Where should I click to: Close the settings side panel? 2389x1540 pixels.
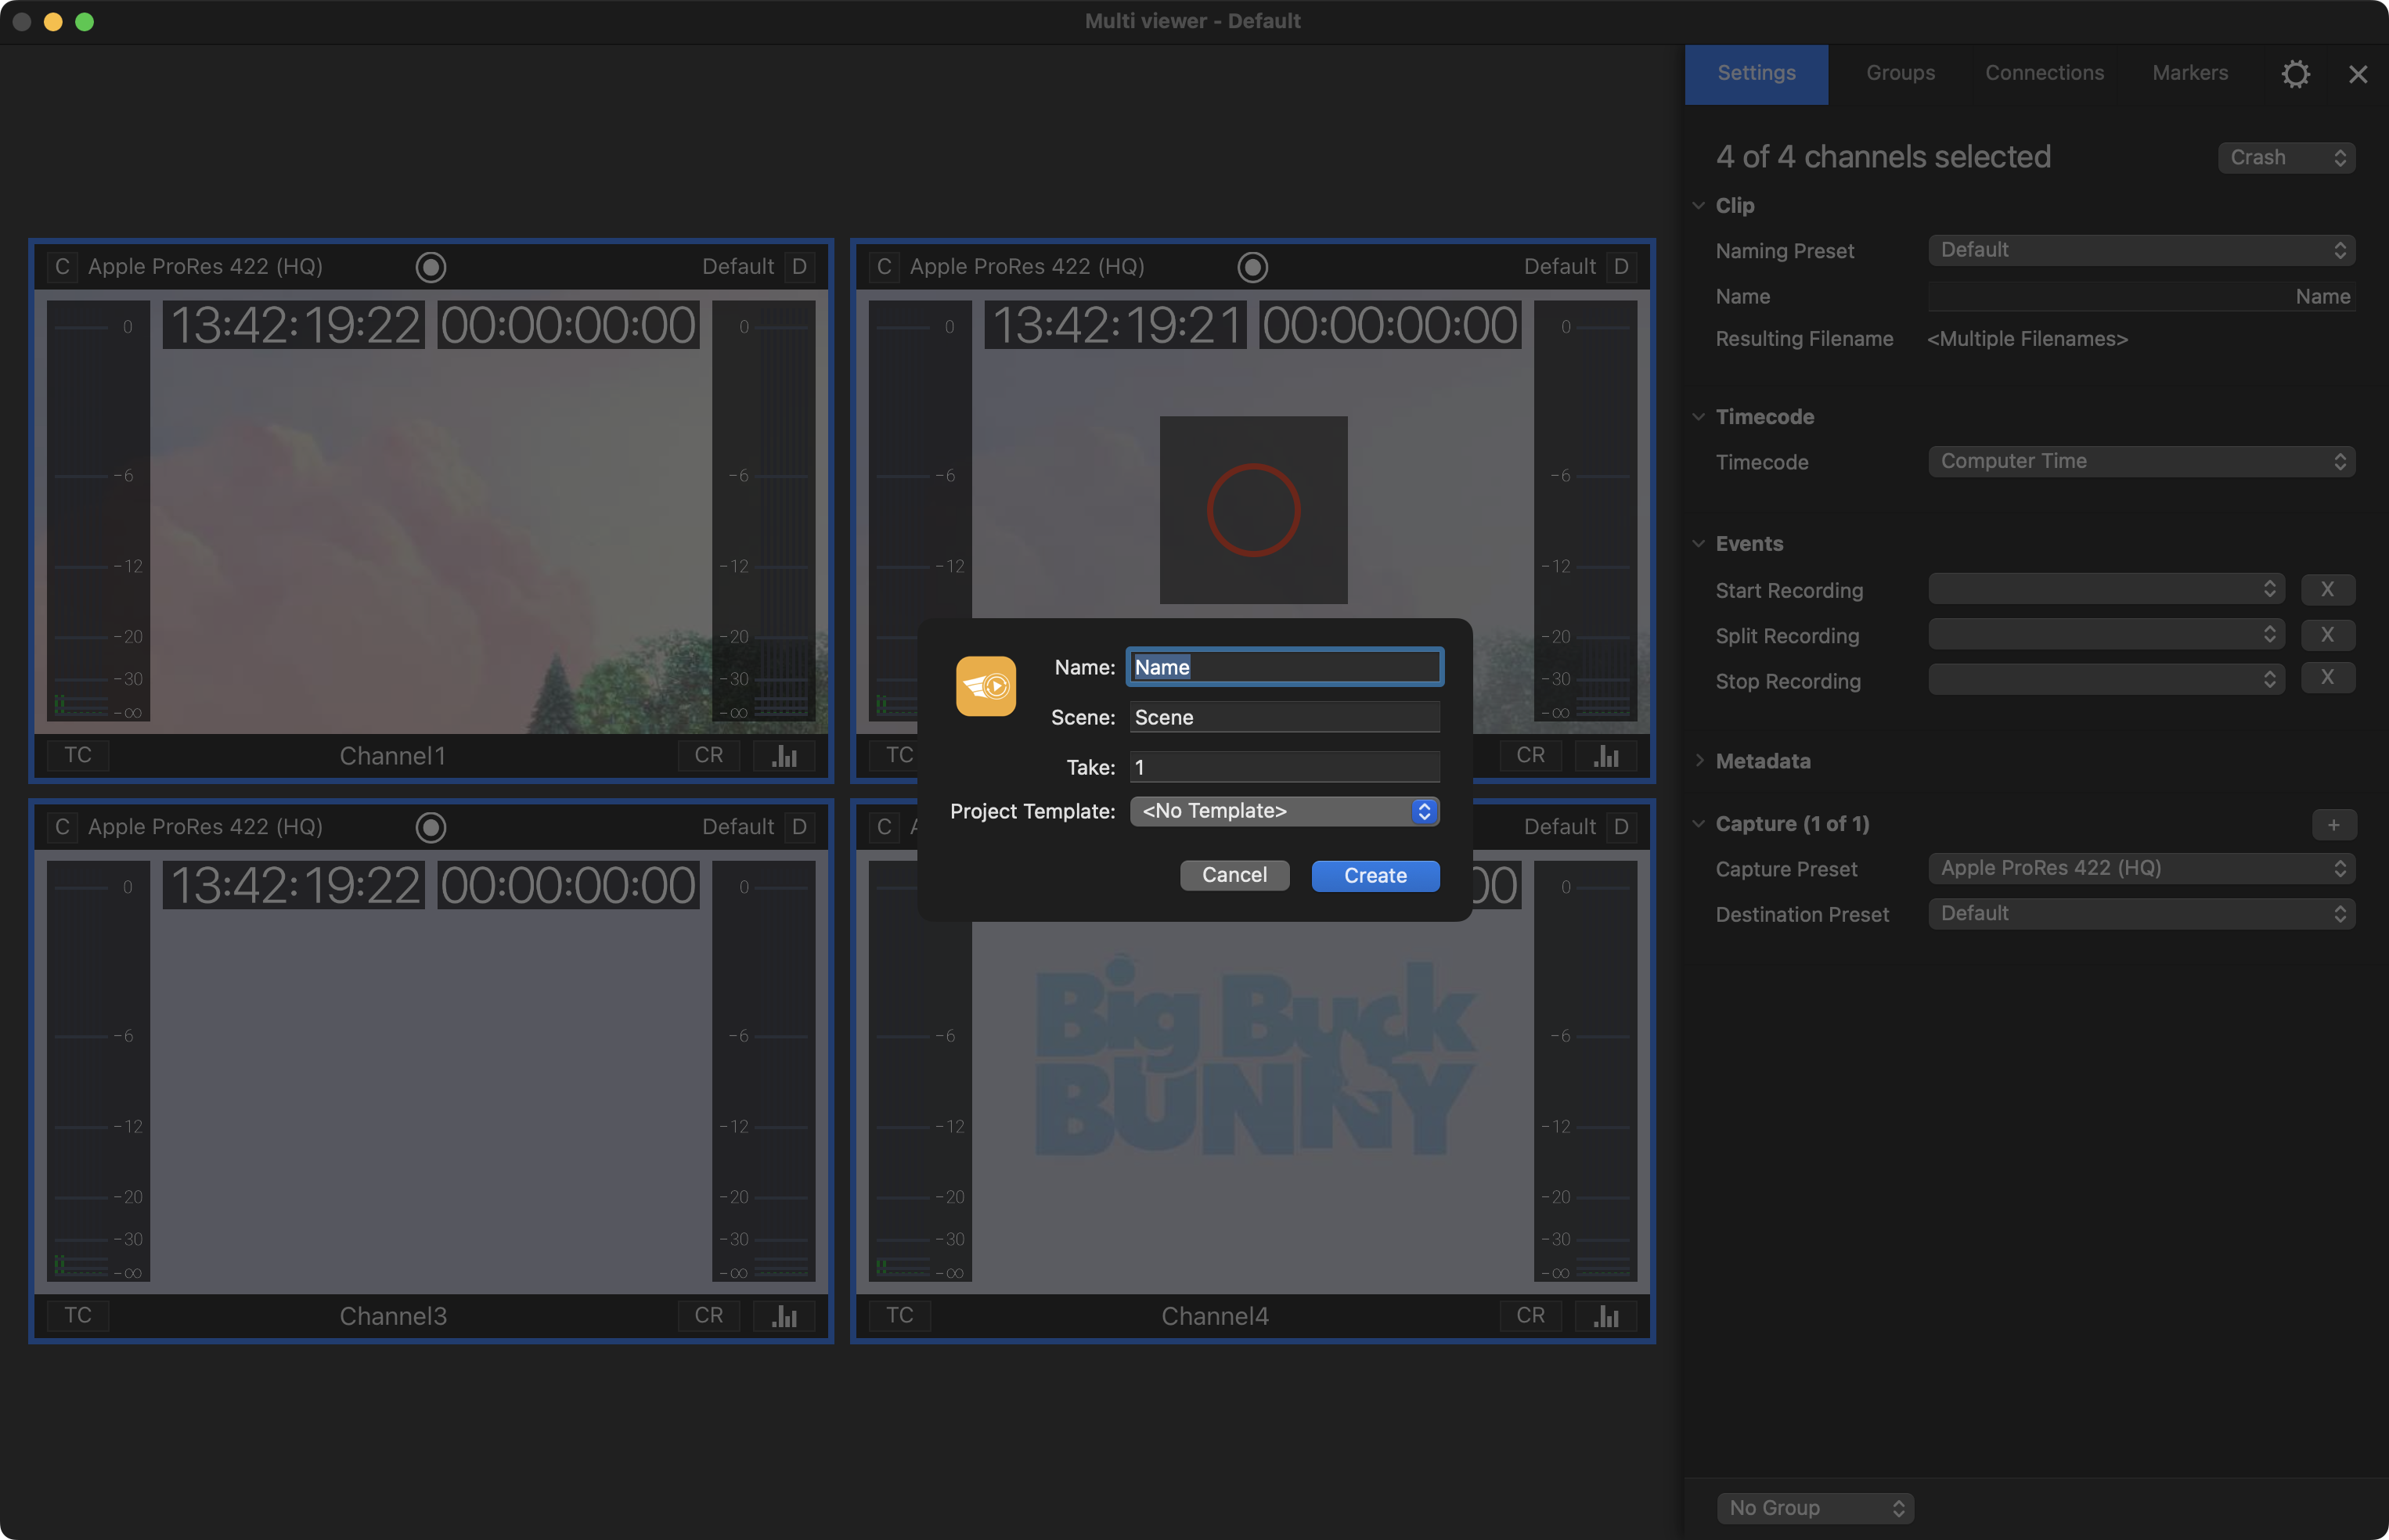point(2358,74)
